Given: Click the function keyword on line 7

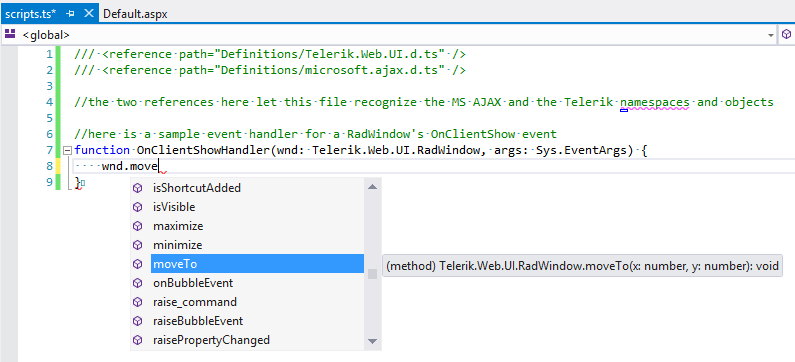Looking at the screenshot, I should tap(102, 151).
